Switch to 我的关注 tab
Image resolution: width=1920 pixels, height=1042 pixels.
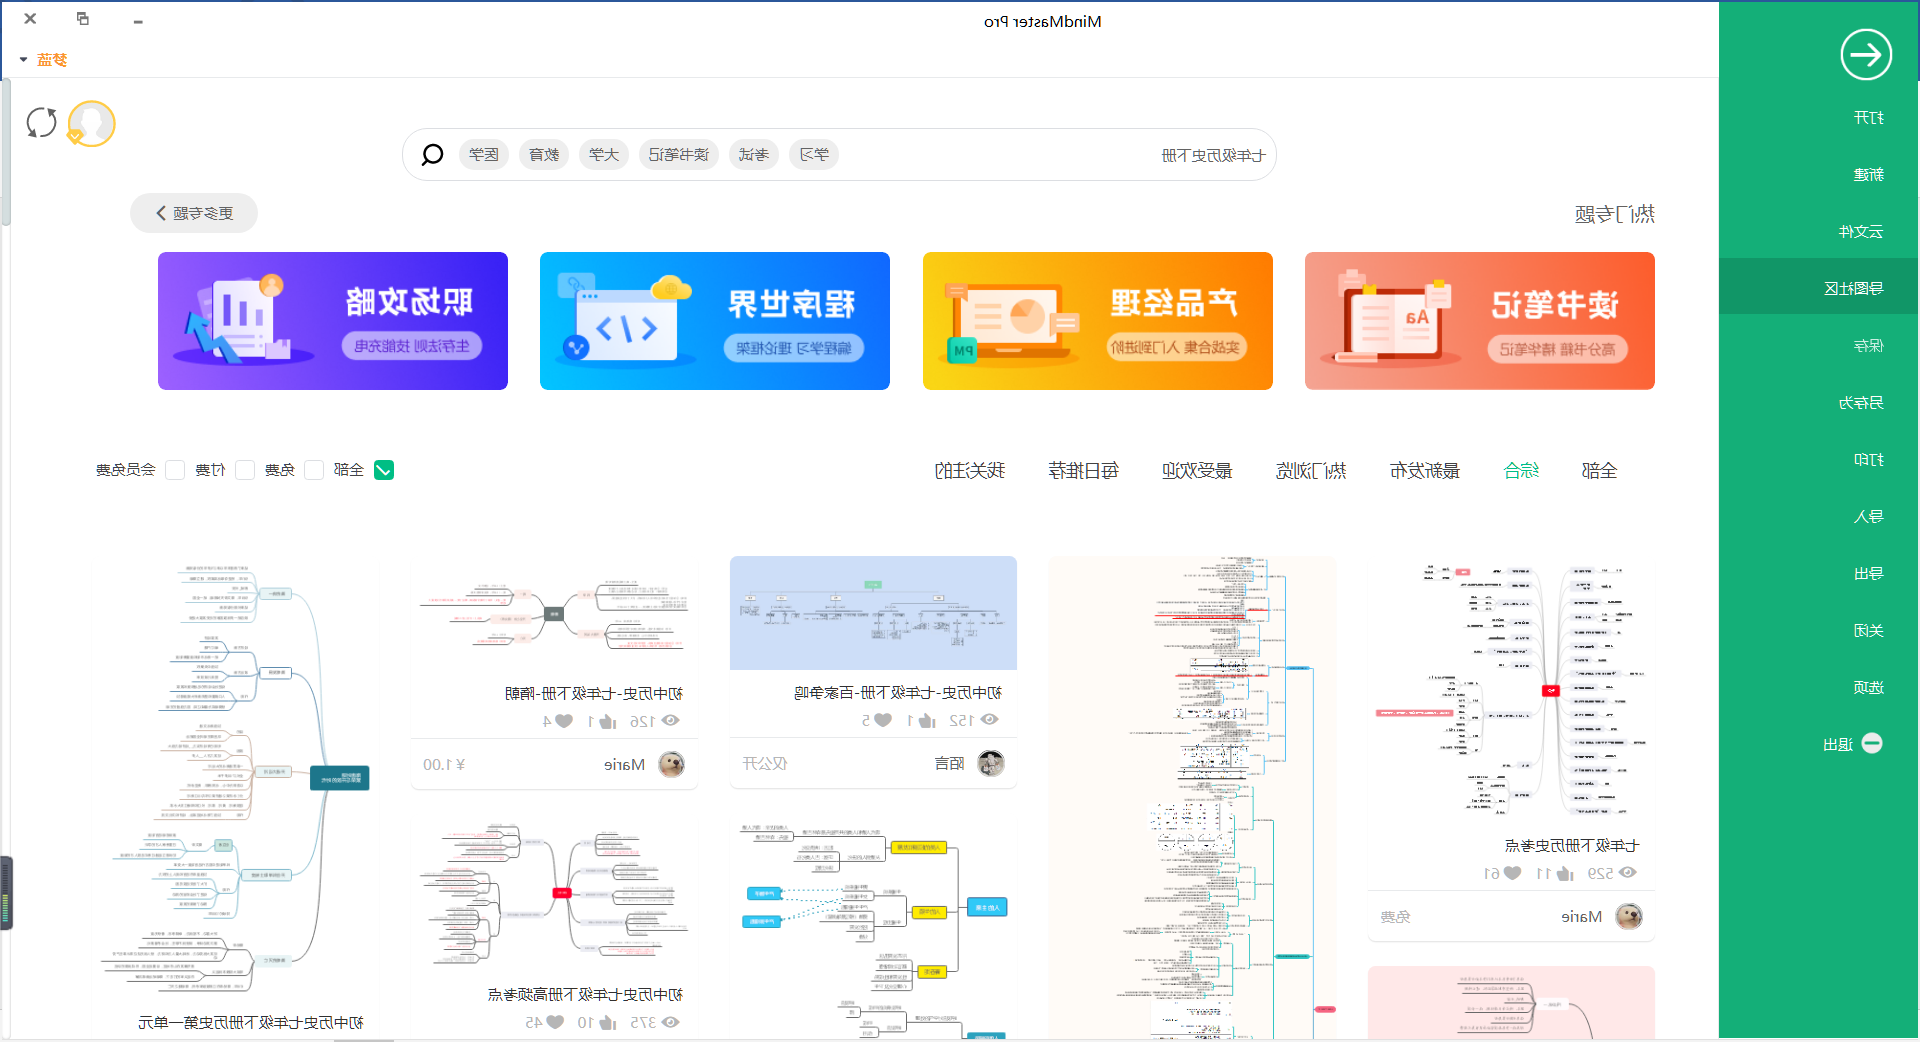(969, 470)
